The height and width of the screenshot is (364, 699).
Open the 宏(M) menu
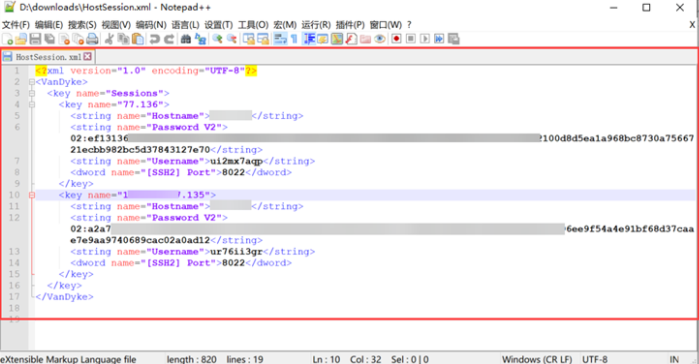pos(285,25)
